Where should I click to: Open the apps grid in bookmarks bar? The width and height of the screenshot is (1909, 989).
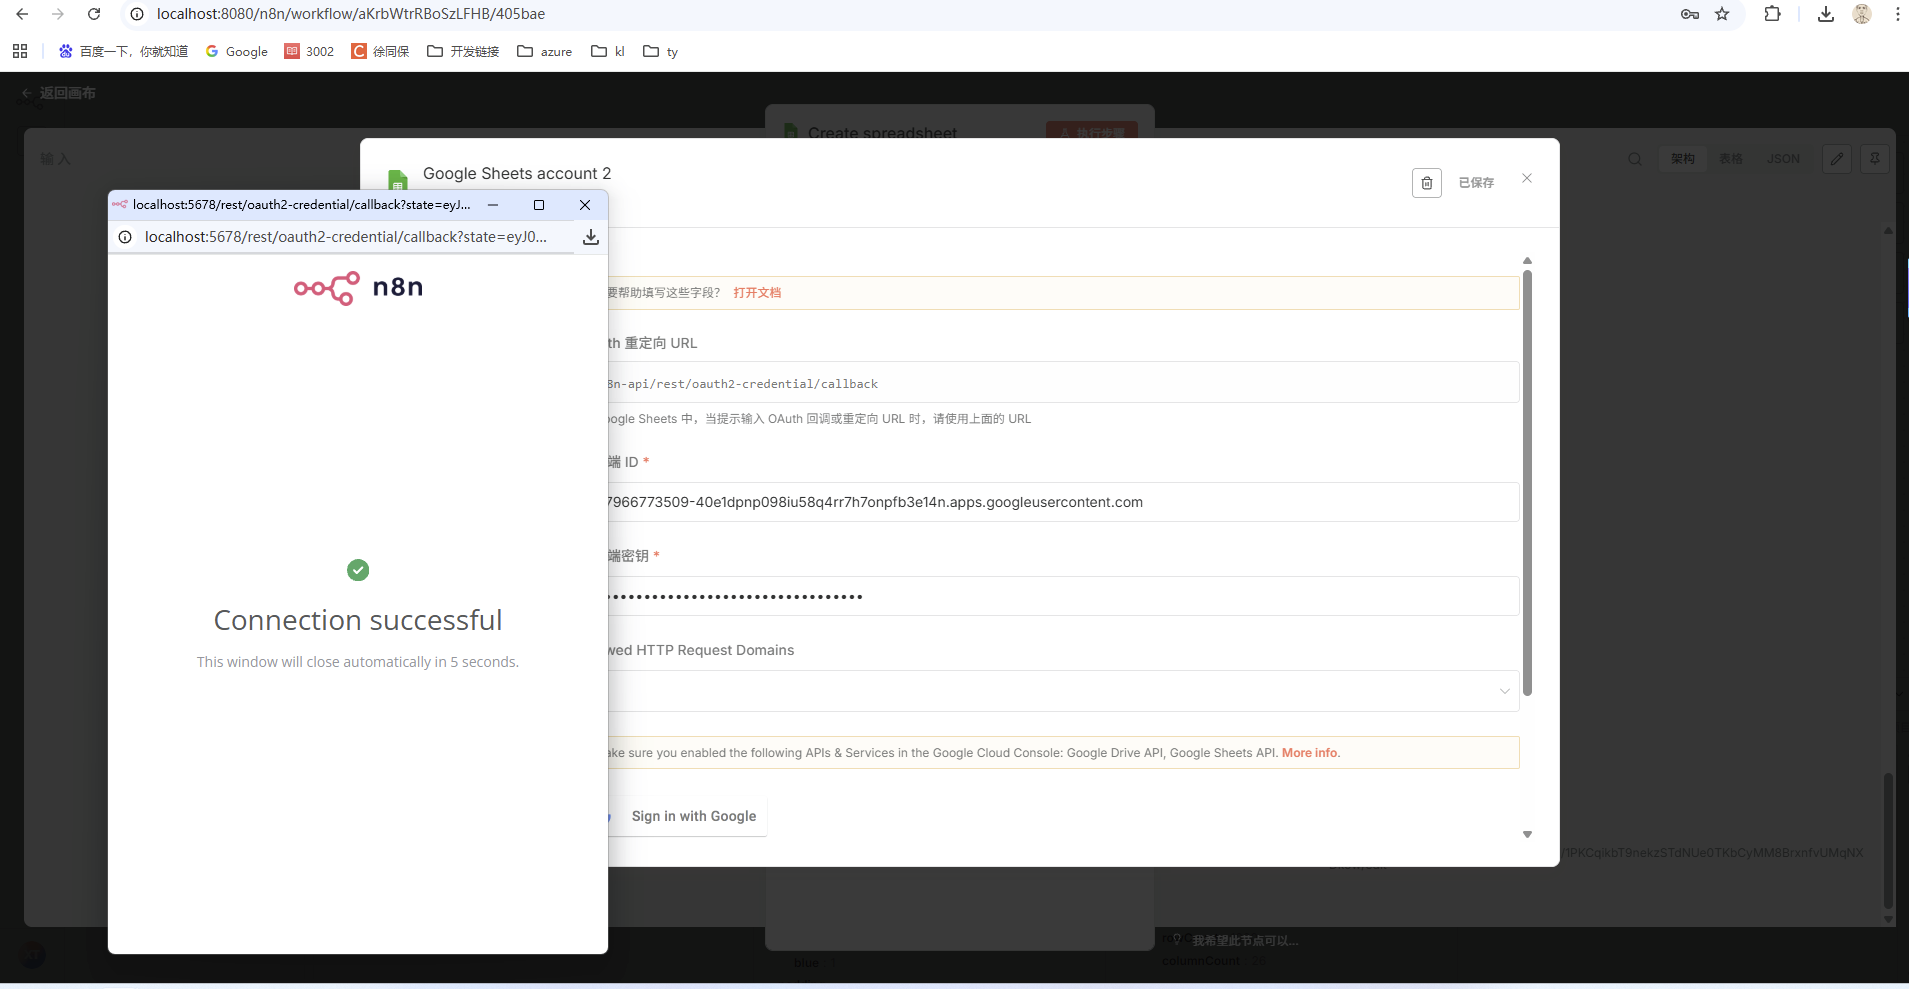[20, 51]
